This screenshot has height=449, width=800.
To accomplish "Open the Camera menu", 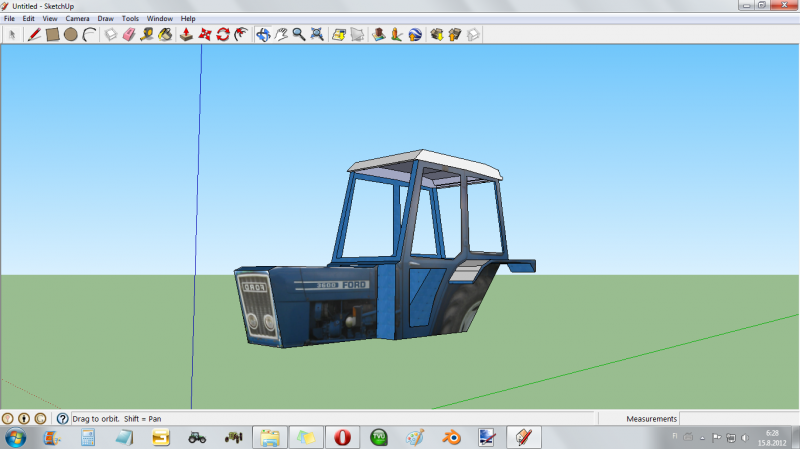I will pos(77,18).
